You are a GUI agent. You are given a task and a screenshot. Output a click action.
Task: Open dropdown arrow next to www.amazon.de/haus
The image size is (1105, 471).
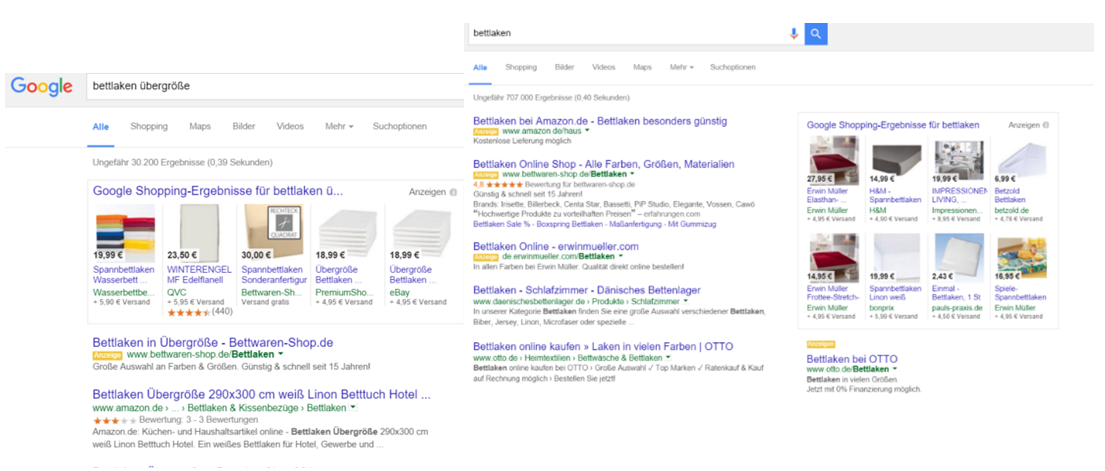pyautogui.click(x=587, y=131)
